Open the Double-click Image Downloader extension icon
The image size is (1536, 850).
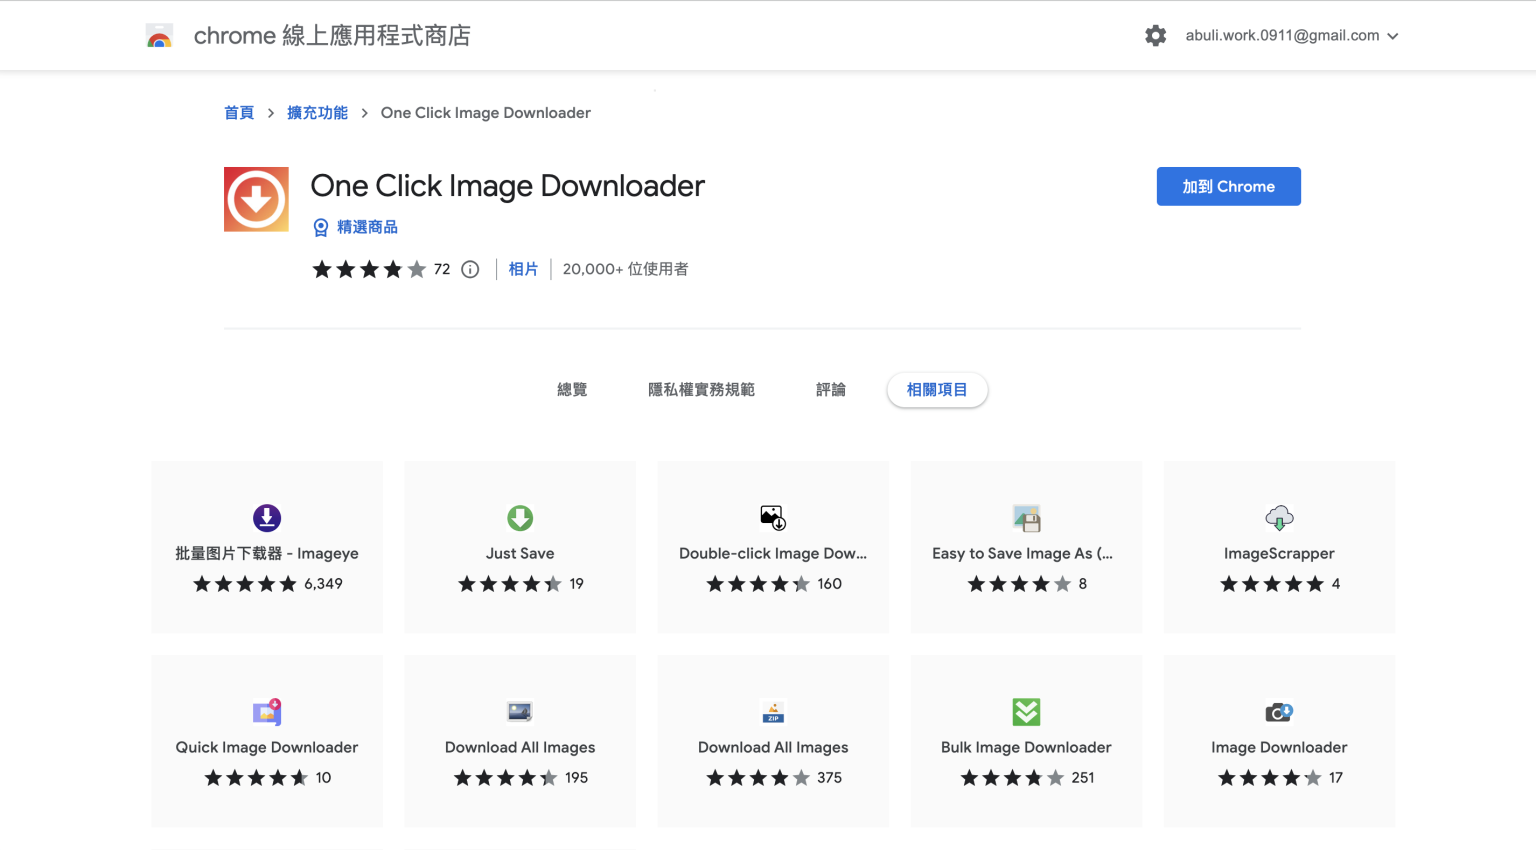[772, 518]
